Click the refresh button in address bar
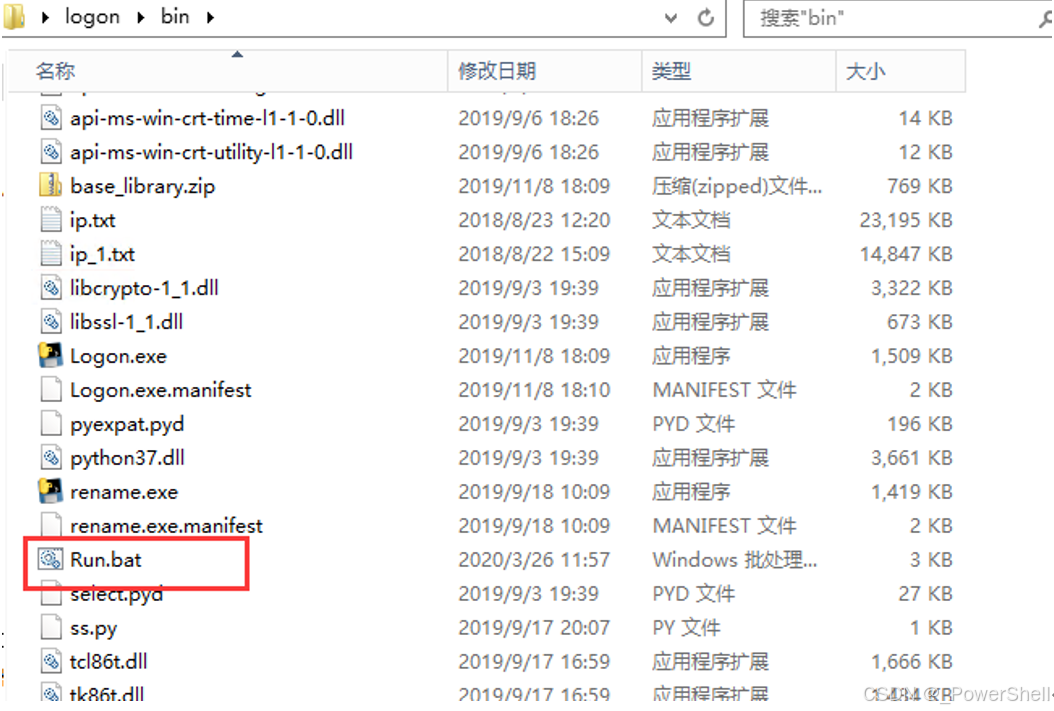The image size is (1054, 711). [706, 17]
